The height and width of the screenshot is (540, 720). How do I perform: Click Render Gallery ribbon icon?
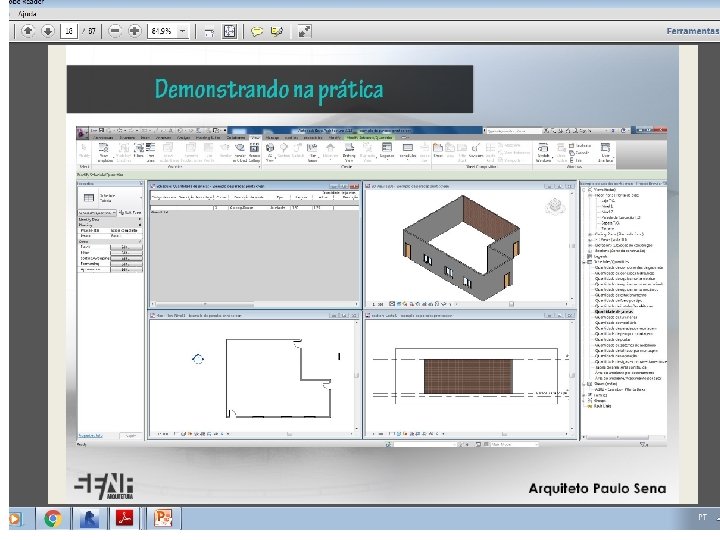254,152
